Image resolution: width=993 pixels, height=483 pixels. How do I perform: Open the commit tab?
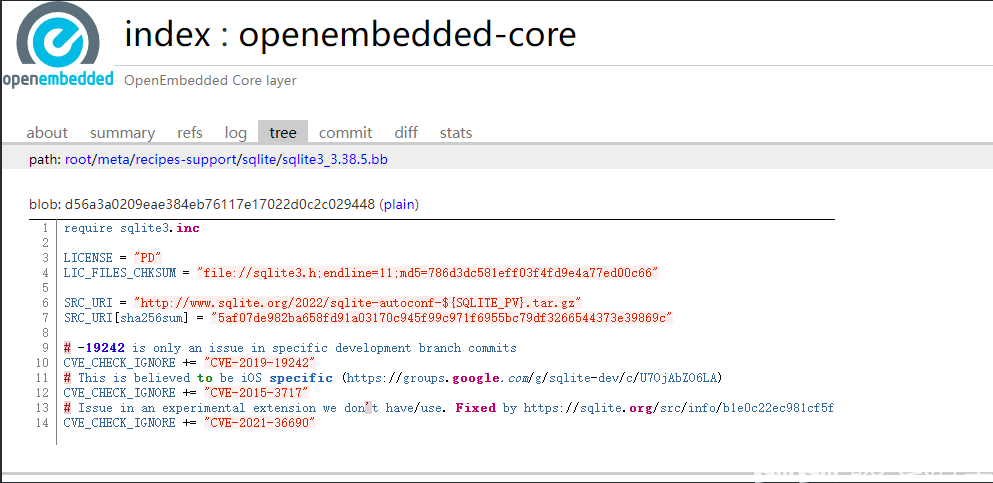pos(345,133)
